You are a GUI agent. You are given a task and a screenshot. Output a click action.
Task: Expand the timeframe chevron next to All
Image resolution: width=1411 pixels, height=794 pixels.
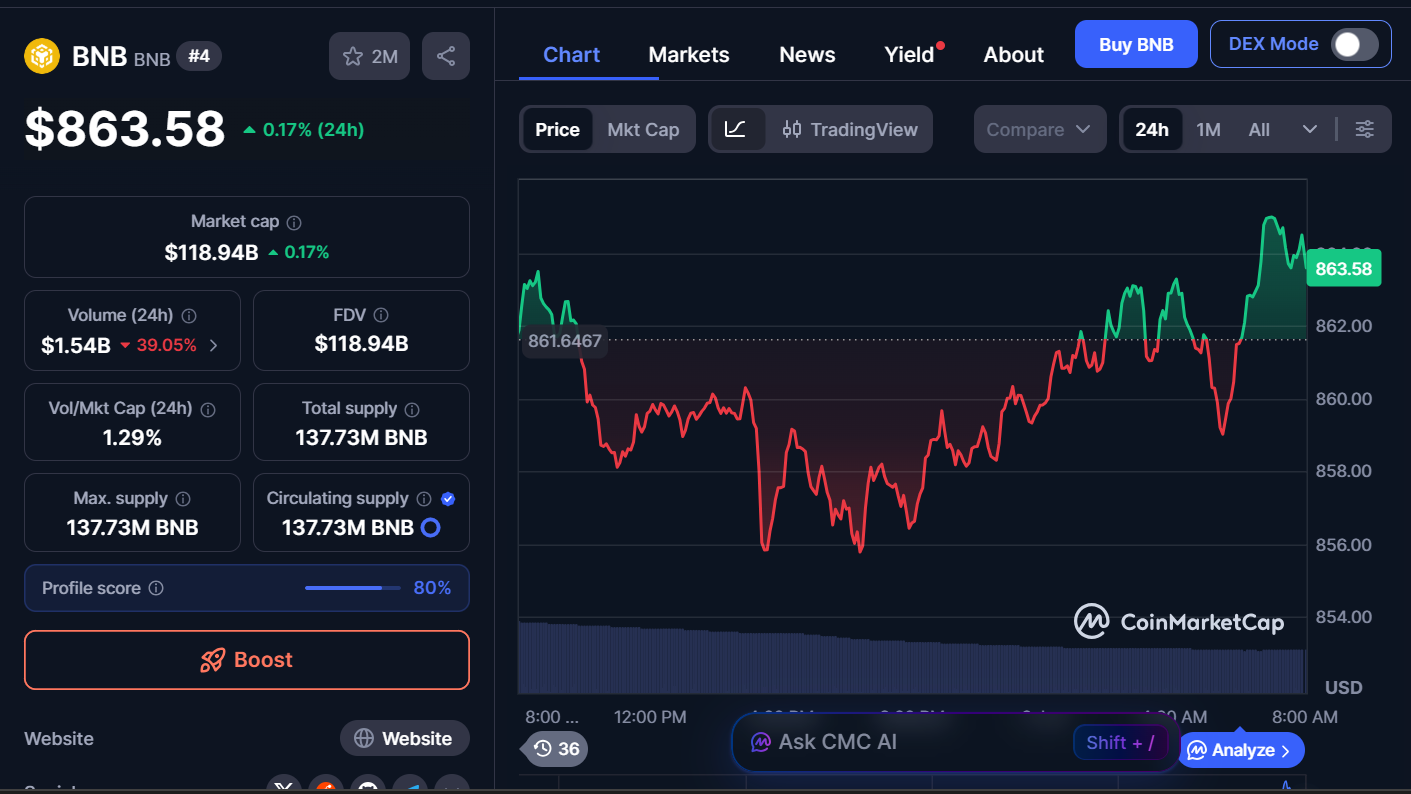pyautogui.click(x=1309, y=129)
